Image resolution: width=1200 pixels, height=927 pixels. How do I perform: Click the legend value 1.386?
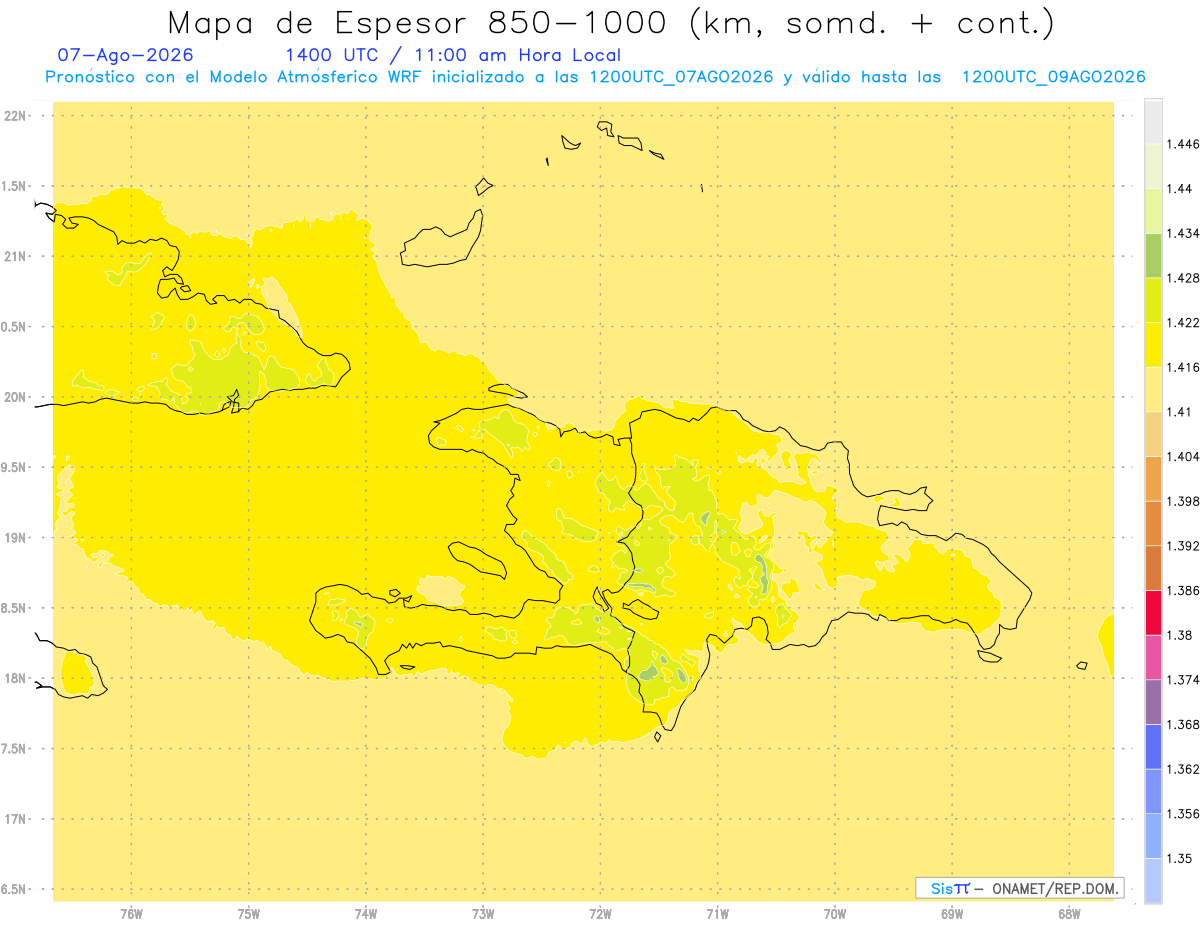tap(1184, 591)
